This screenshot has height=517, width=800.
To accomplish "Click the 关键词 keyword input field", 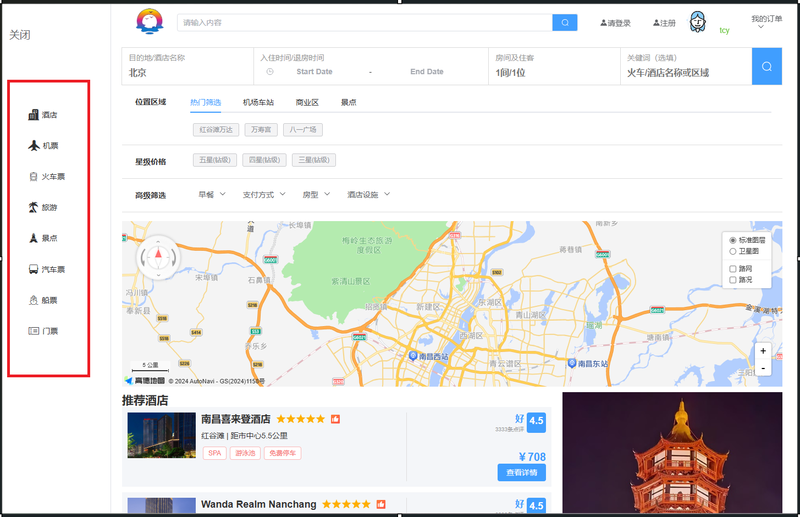I will (x=686, y=66).
